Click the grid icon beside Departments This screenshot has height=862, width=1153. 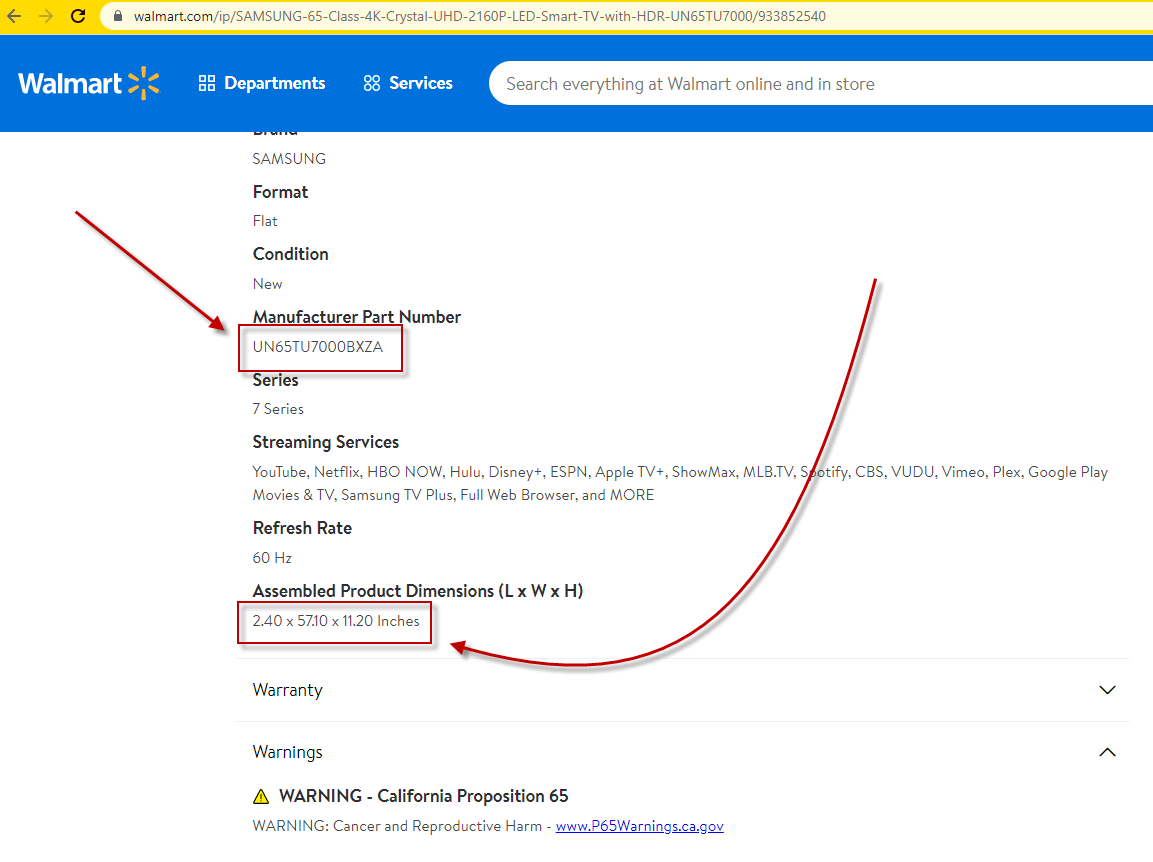(207, 84)
